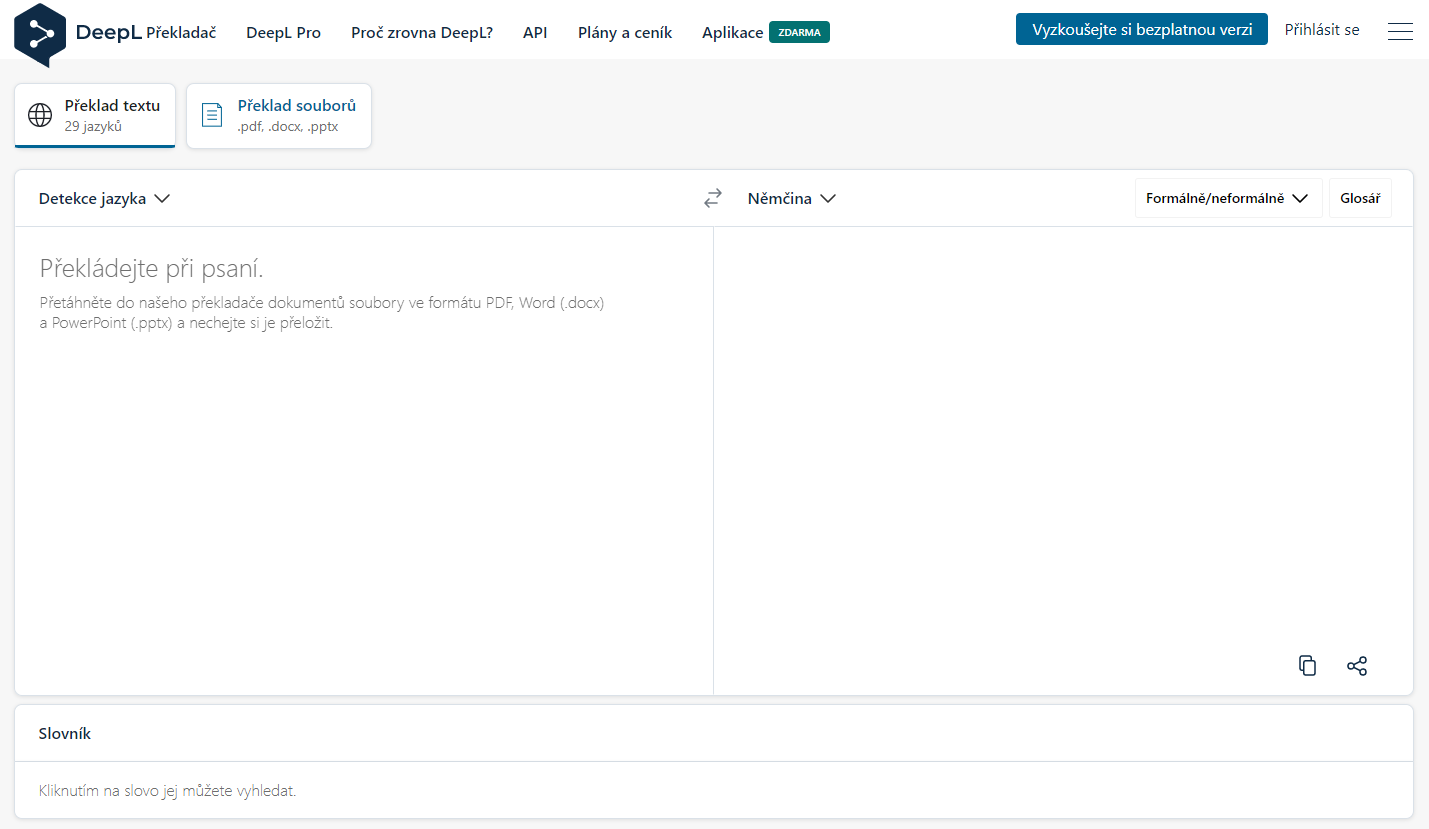Open the Němčina target language dropdown
This screenshot has width=1429, height=829.
[791, 198]
